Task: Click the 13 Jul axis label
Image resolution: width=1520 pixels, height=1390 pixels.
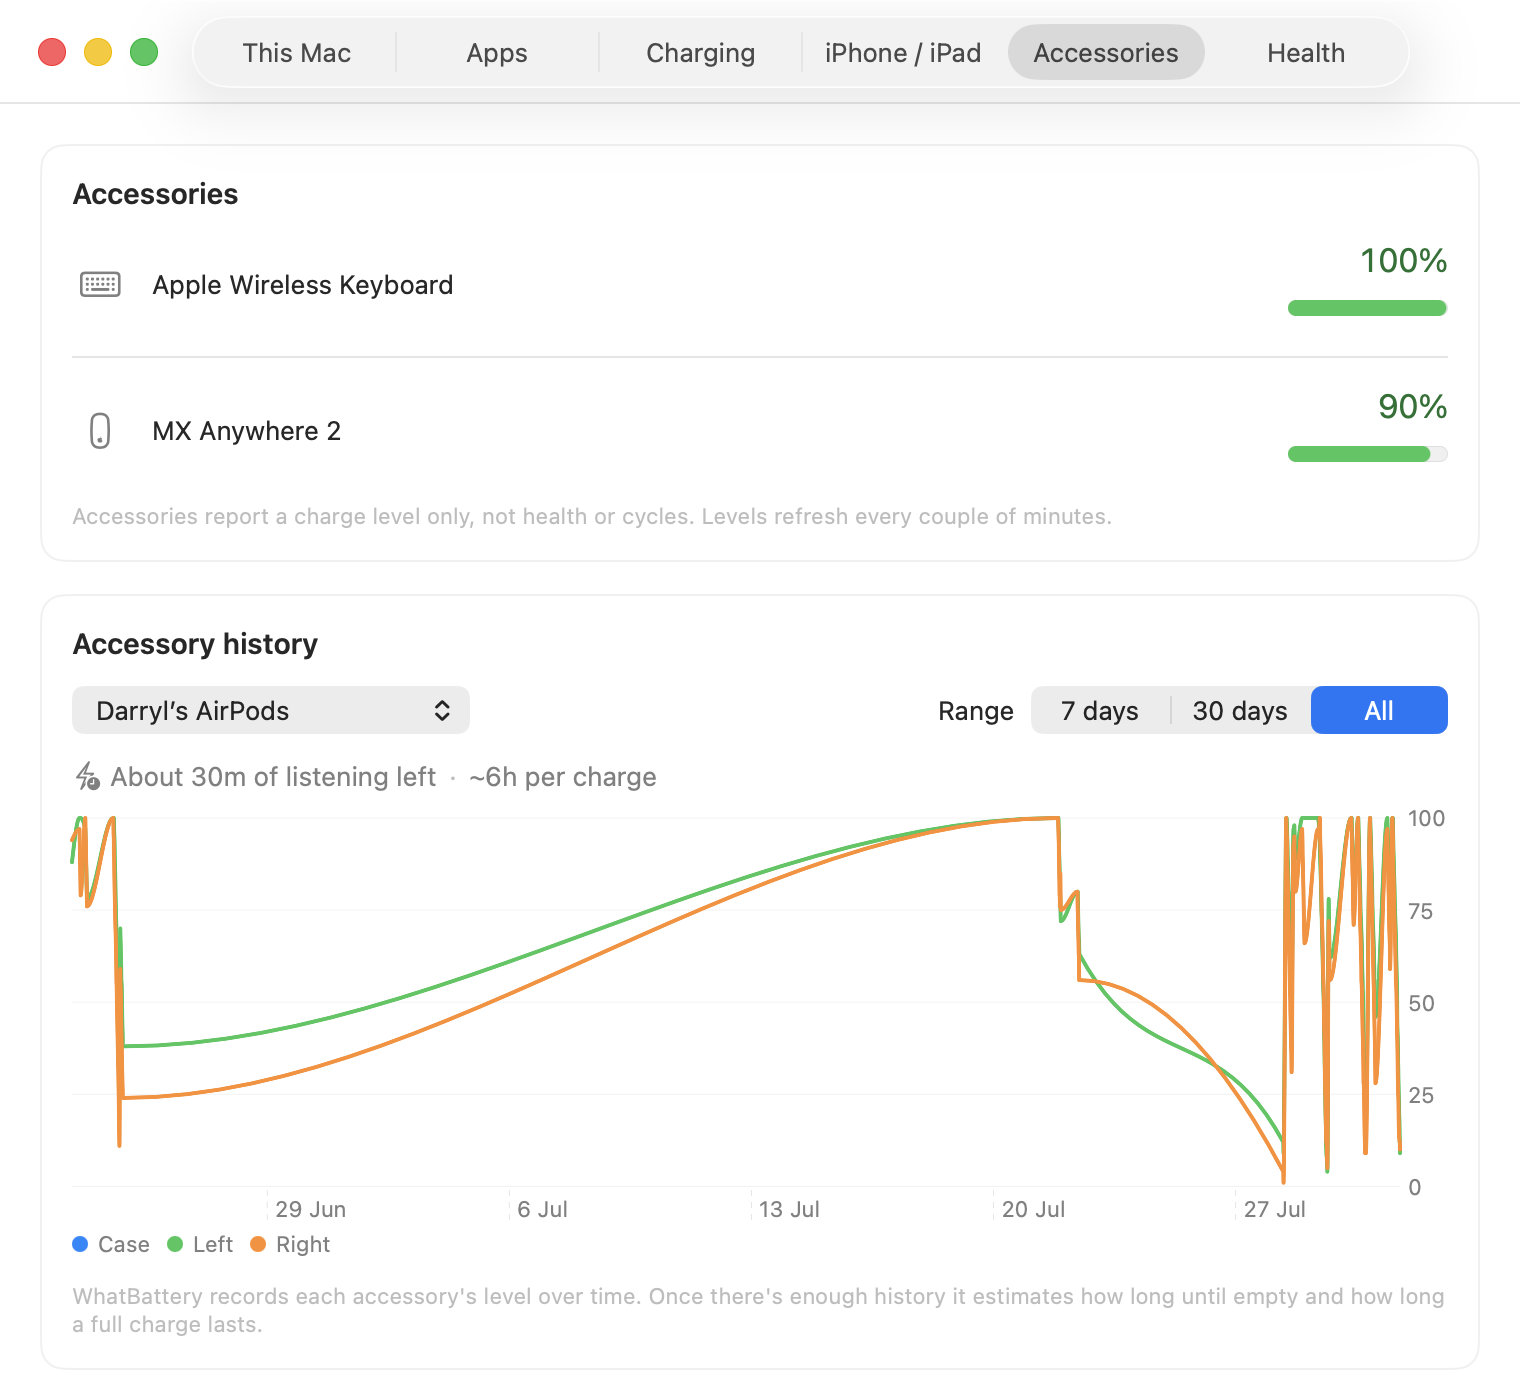Action: point(789,1209)
